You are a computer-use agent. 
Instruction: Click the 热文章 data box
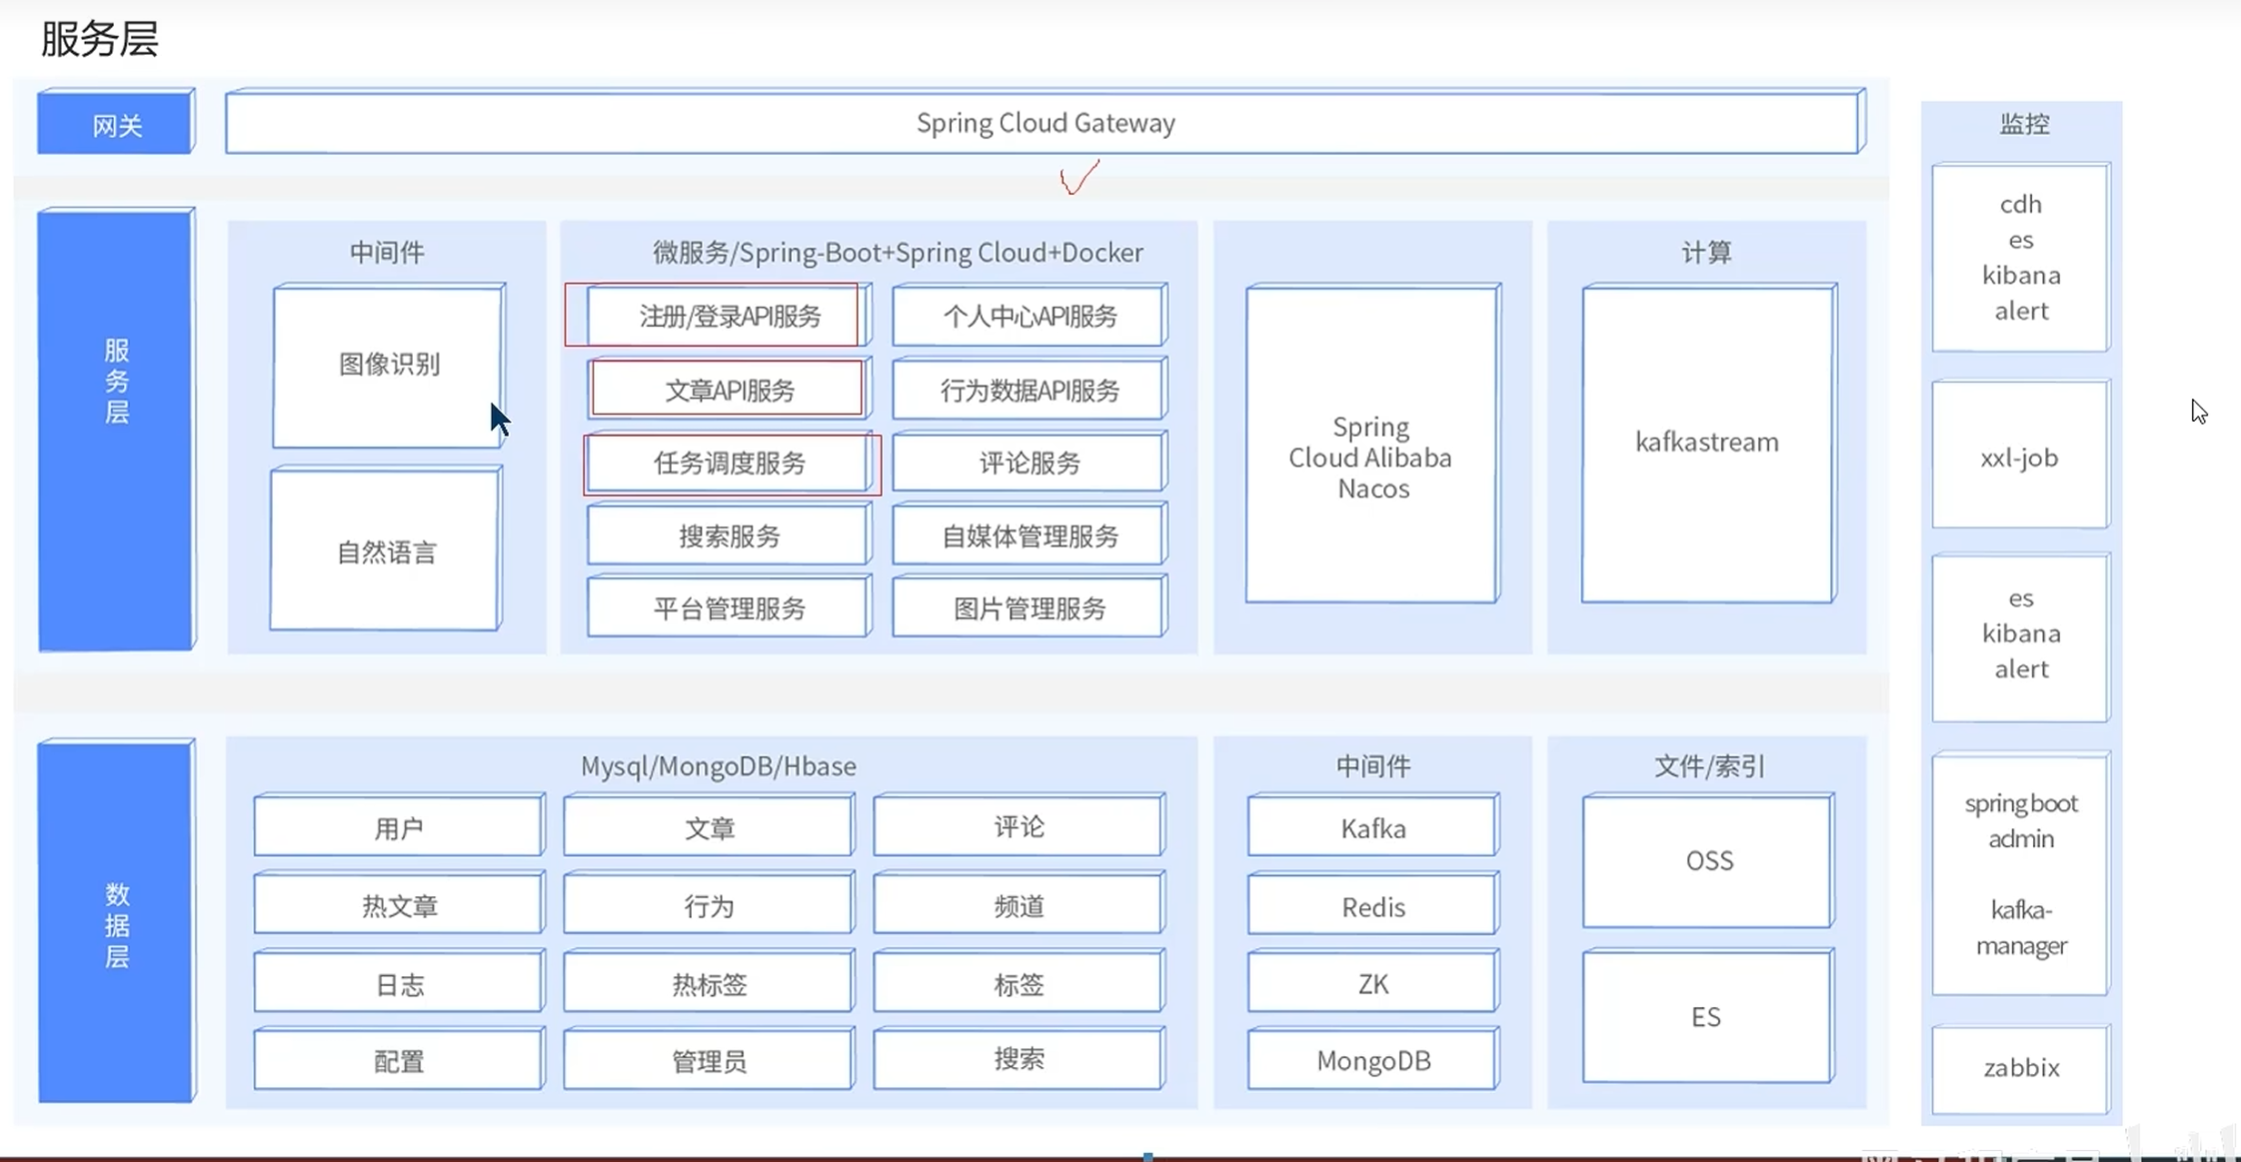click(399, 906)
